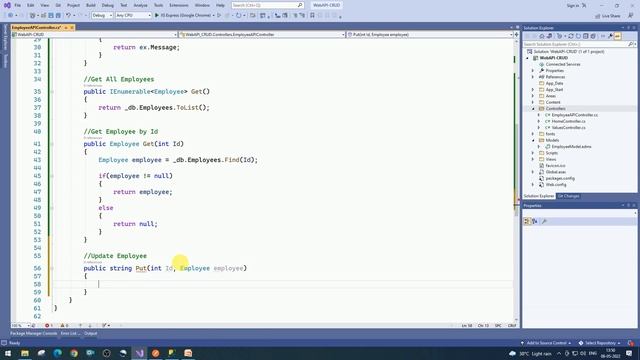
Task: Open the Put member navigation dropdown
Action: pos(430,35)
